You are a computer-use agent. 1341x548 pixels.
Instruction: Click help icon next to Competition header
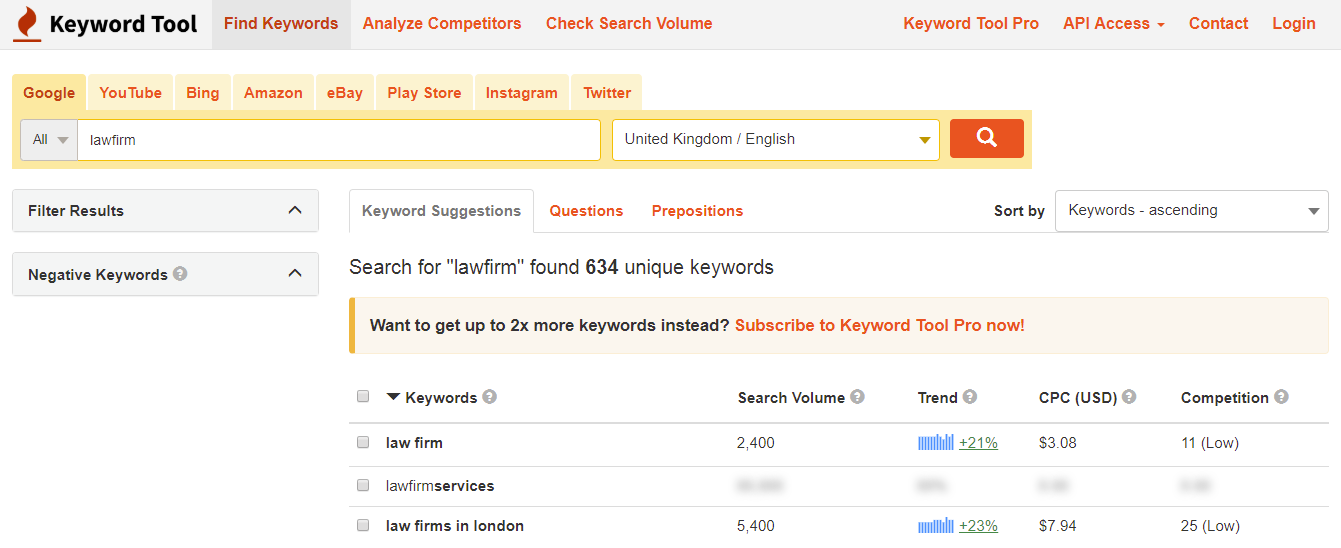tap(1281, 397)
